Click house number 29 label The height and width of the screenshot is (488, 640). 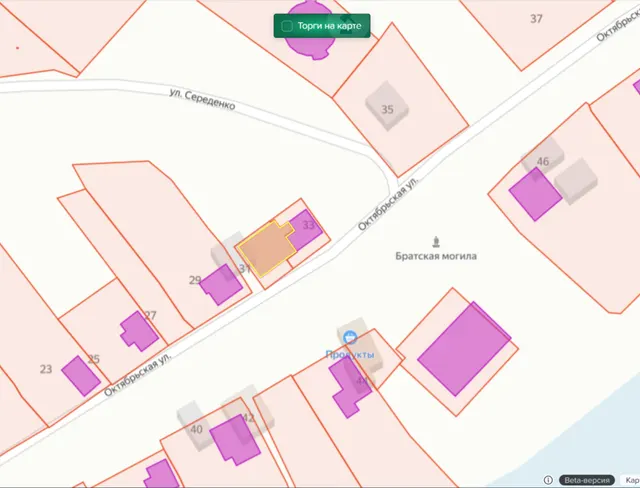(195, 280)
